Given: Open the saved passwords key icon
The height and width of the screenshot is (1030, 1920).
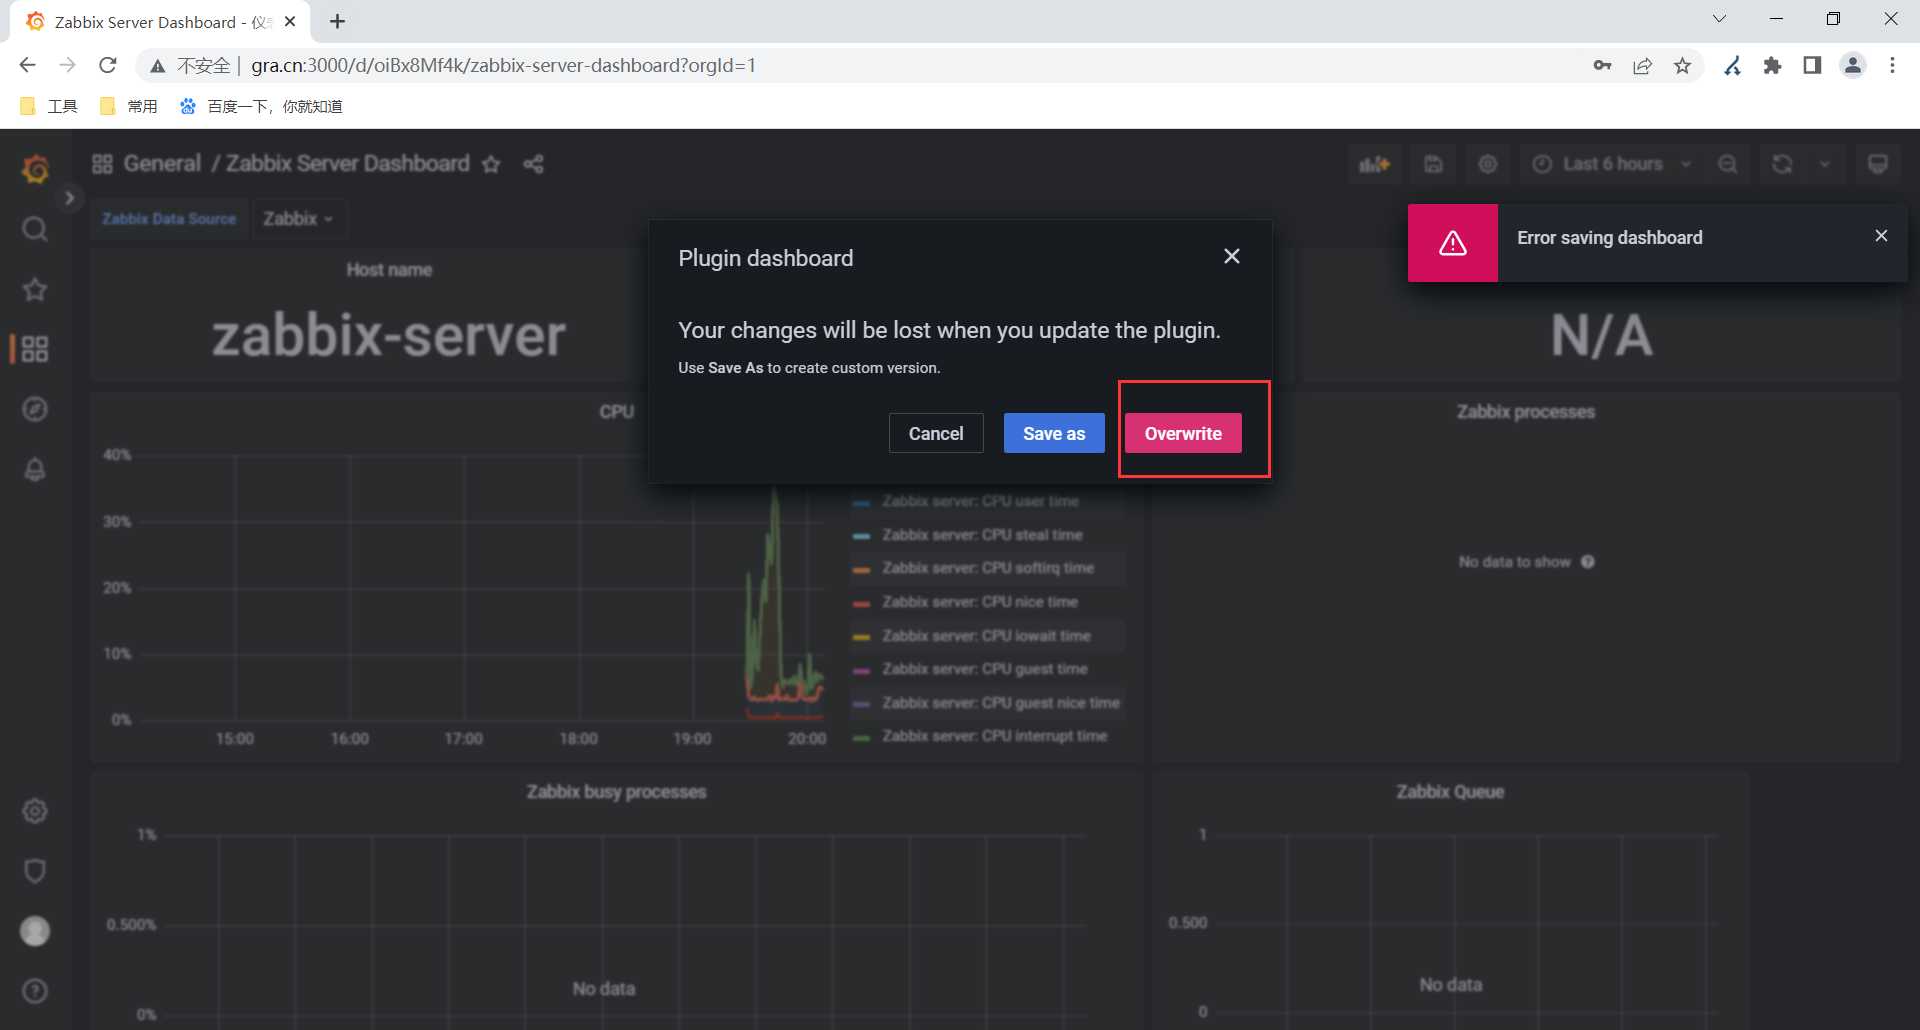Looking at the screenshot, I should (1602, 65).
